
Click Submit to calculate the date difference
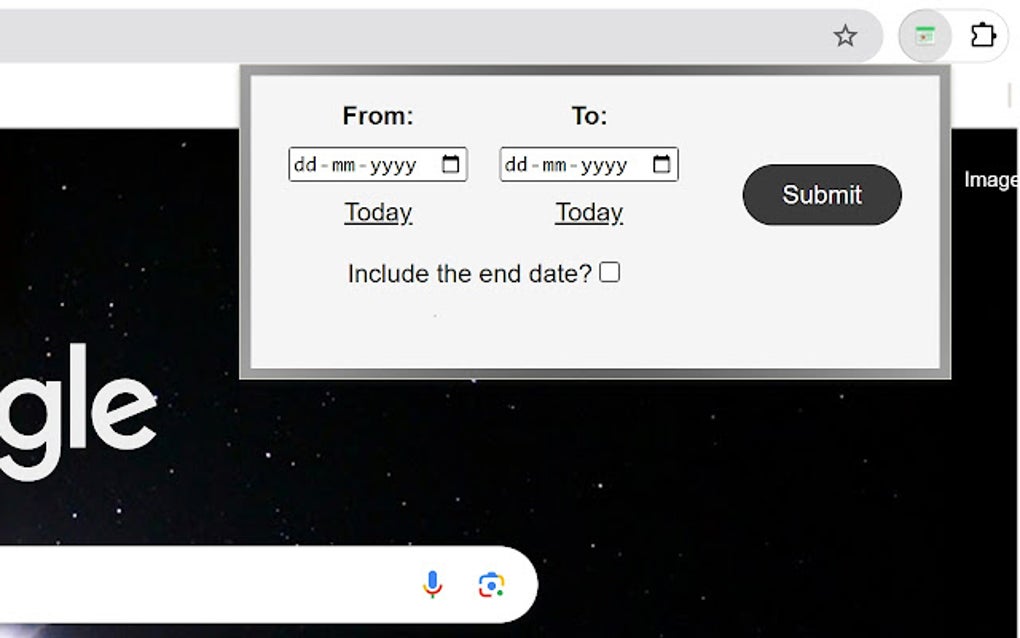coord(821,195)
